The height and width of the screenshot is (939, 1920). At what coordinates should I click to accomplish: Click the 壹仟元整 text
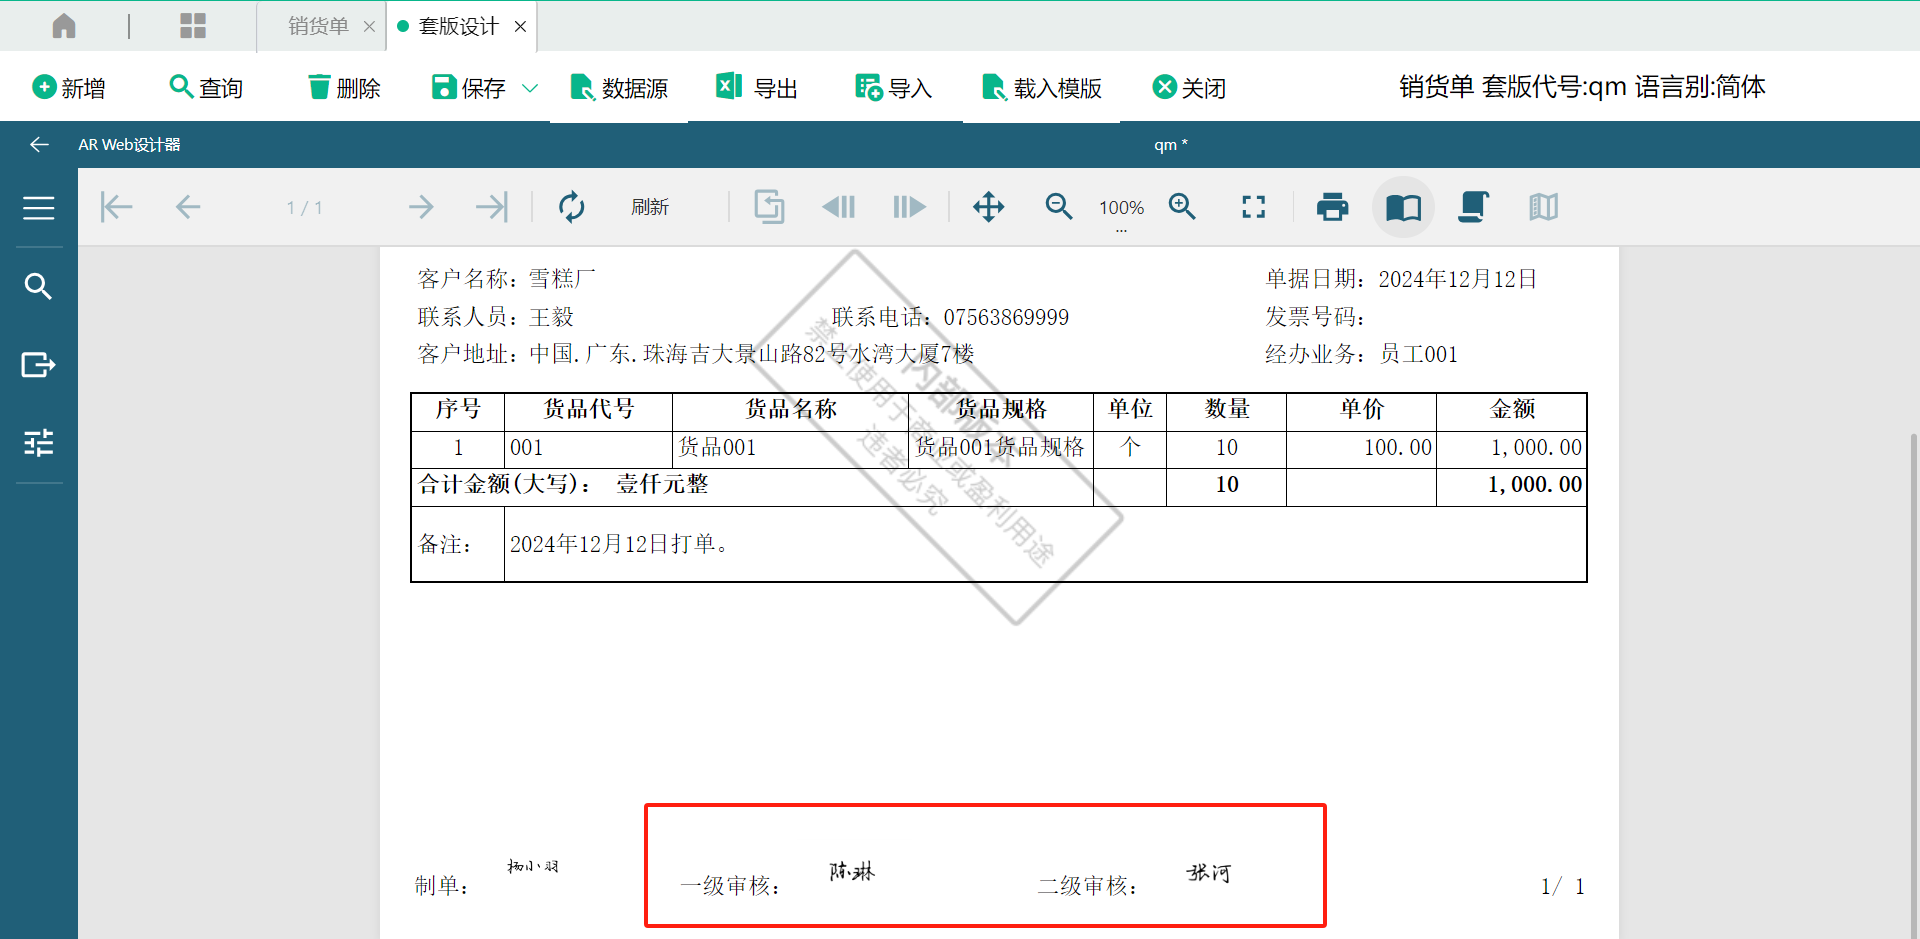coord(662,484)
